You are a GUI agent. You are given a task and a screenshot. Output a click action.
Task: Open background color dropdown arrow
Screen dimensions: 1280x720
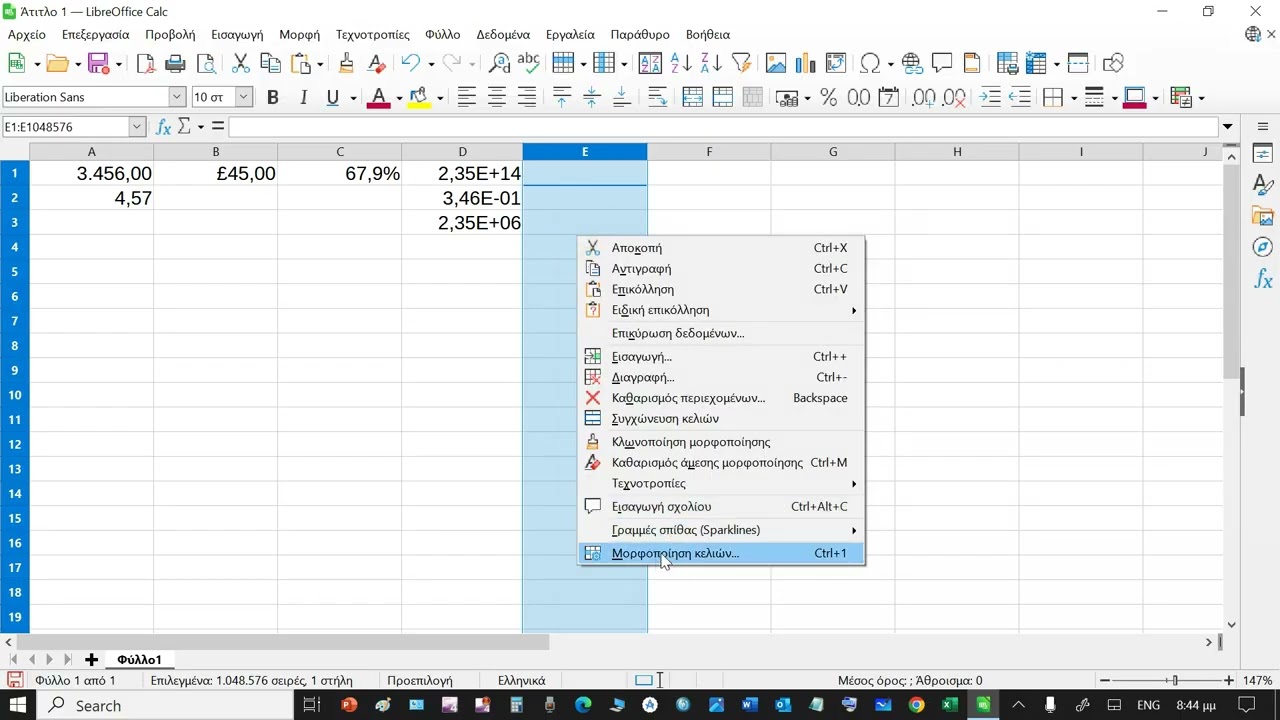point(439,98)
